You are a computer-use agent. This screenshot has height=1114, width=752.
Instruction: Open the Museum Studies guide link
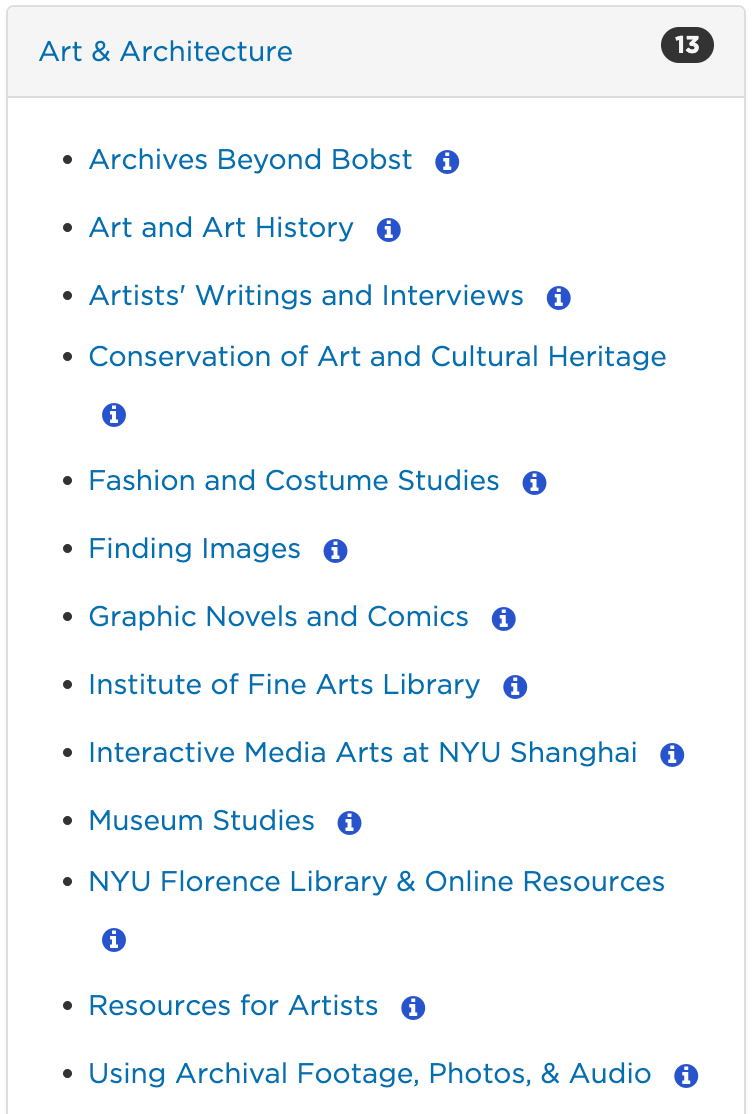point(201,821)
